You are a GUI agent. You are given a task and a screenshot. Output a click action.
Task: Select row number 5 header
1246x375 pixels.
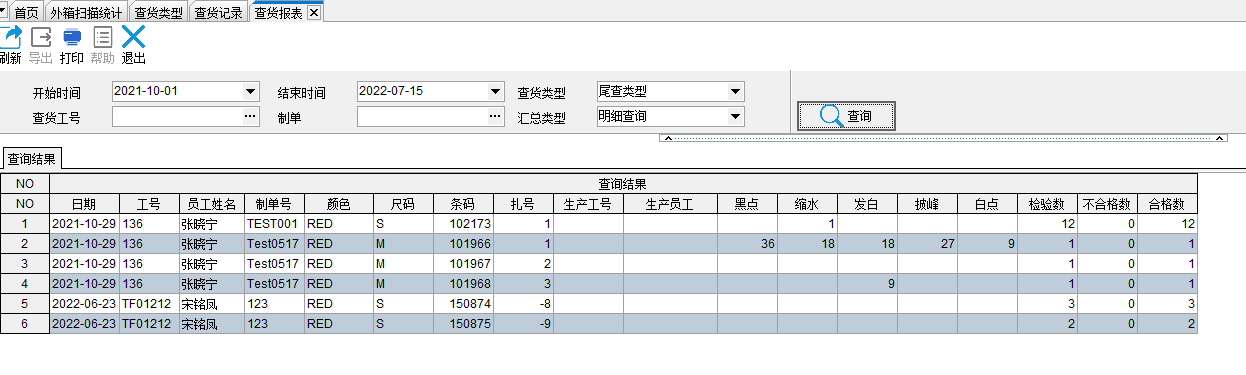click(x=25, y=304)
